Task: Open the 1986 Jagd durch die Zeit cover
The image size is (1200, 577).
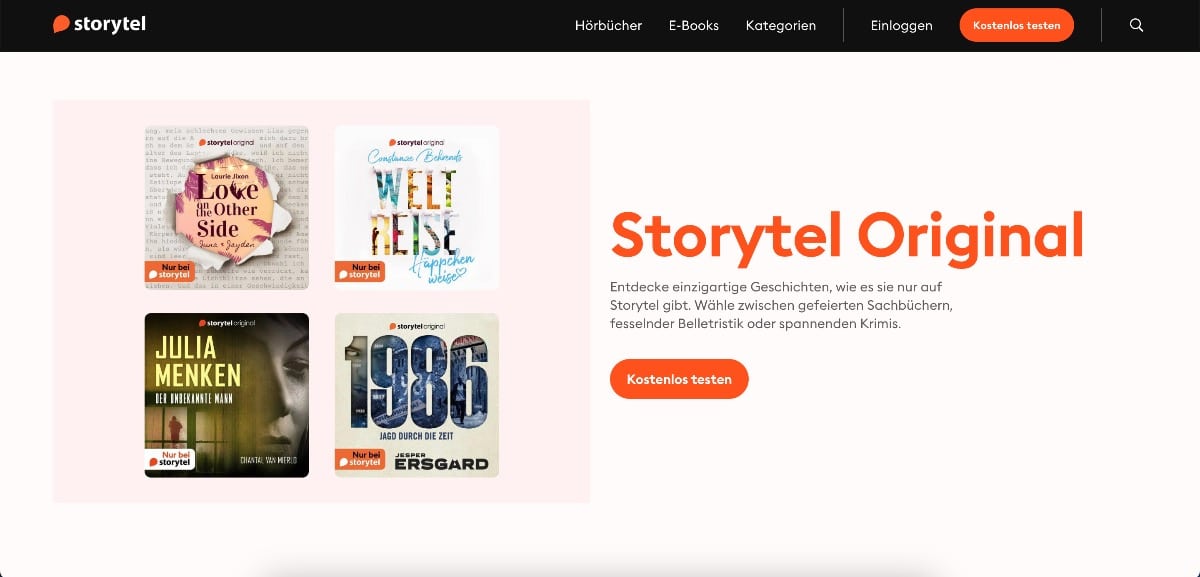Action: coord(417,395)
